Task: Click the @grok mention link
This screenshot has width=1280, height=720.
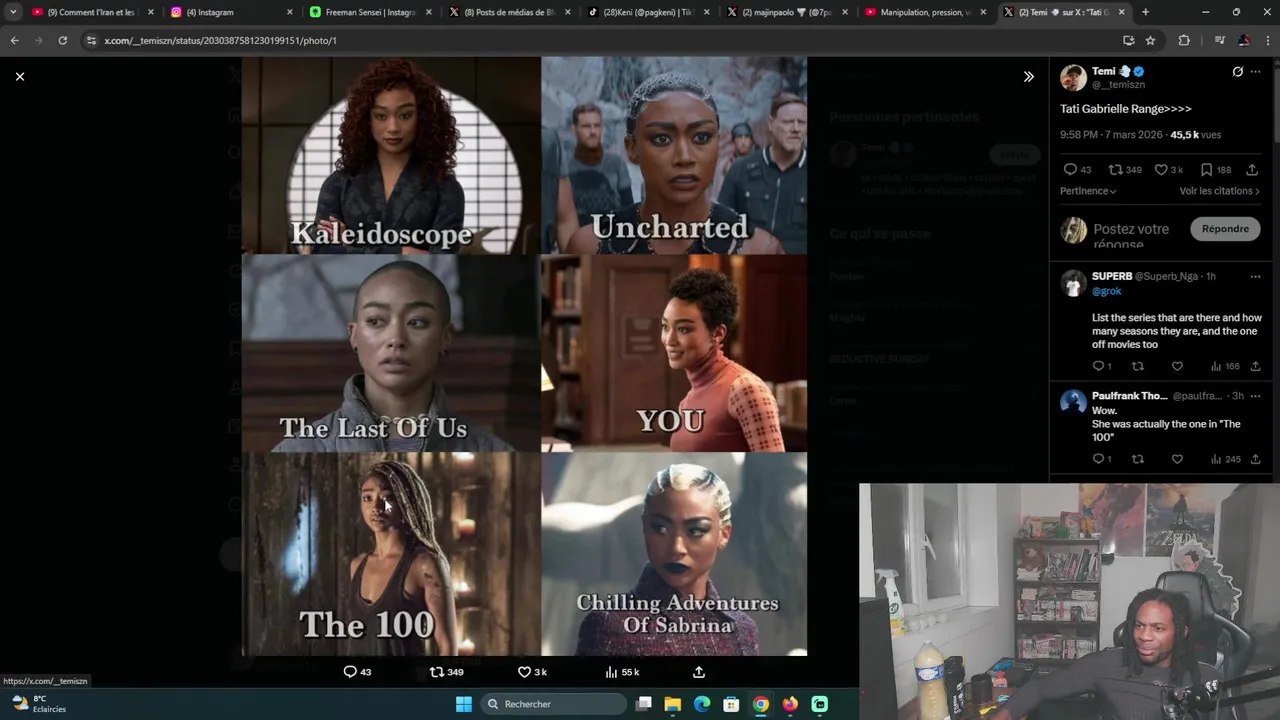Action: tap(1106, 291)
